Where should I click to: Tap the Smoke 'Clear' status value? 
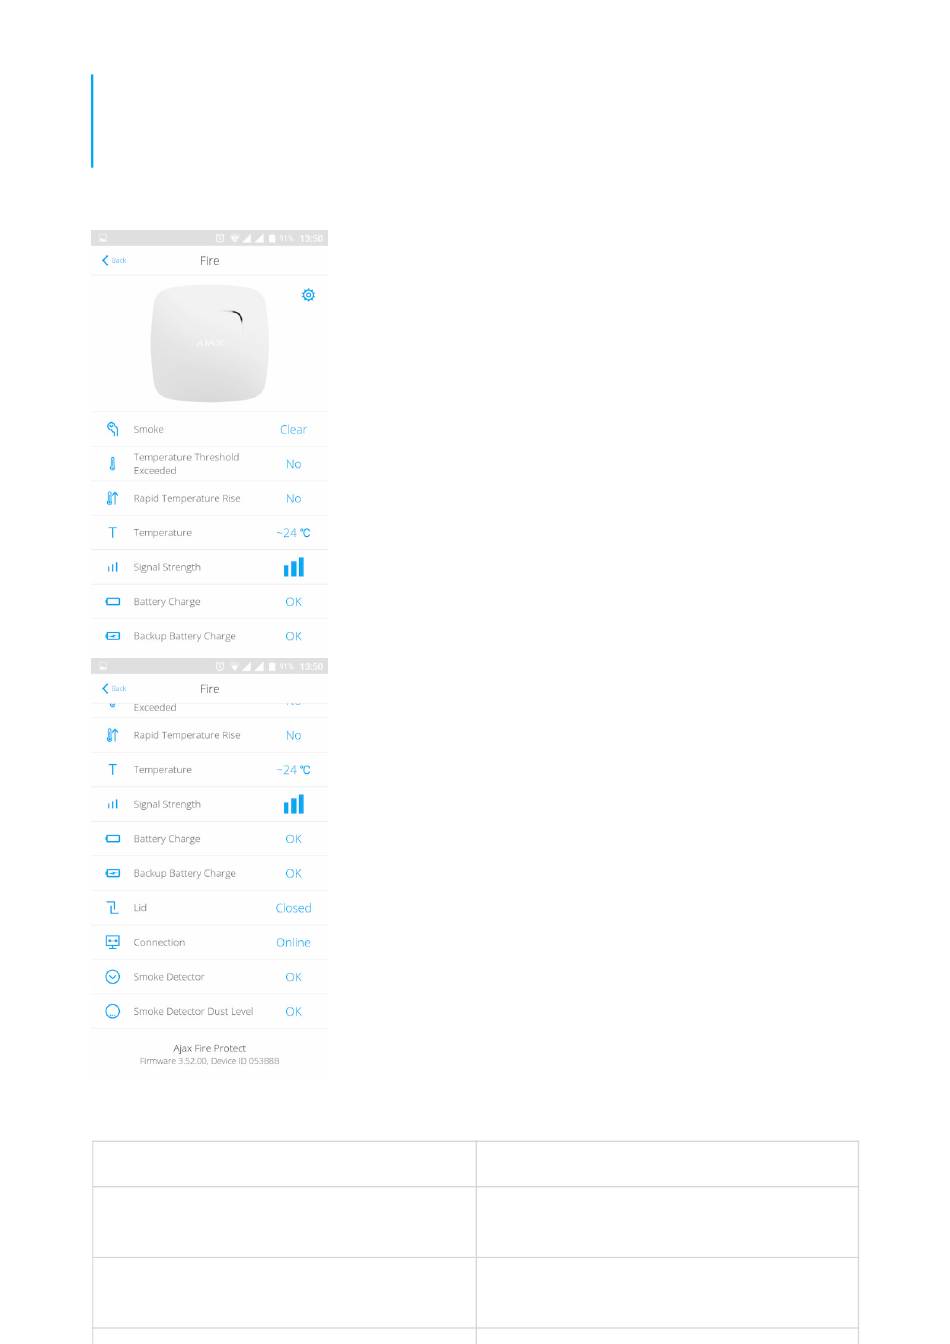[x=293, y=429]
